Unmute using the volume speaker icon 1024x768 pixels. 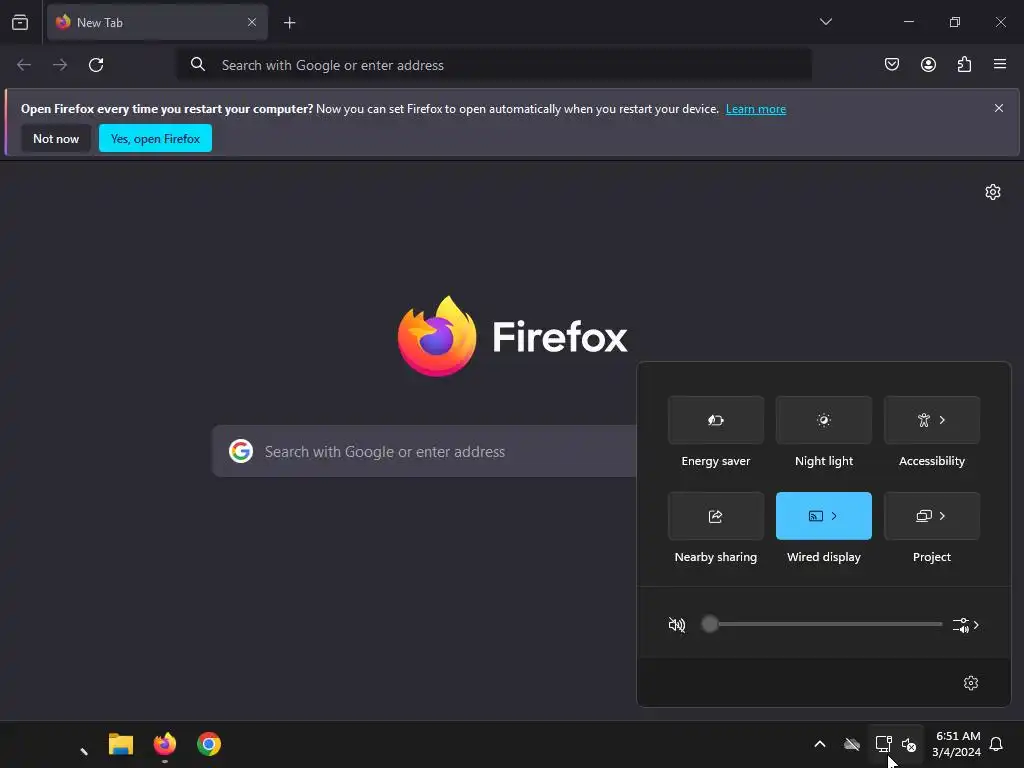(x=677, y=625)
